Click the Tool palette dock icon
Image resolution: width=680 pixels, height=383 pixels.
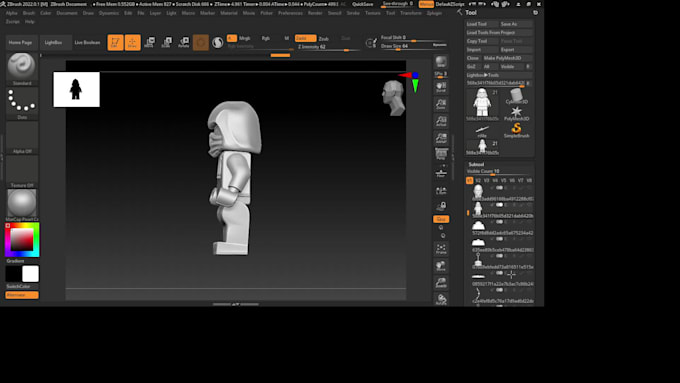click(x=536, y=13)
